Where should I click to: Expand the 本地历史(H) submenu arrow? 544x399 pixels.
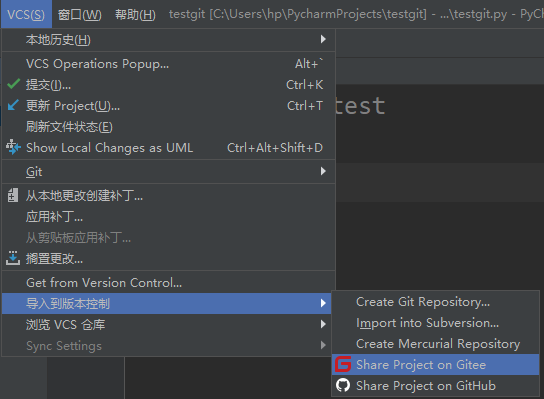(323, 39)
